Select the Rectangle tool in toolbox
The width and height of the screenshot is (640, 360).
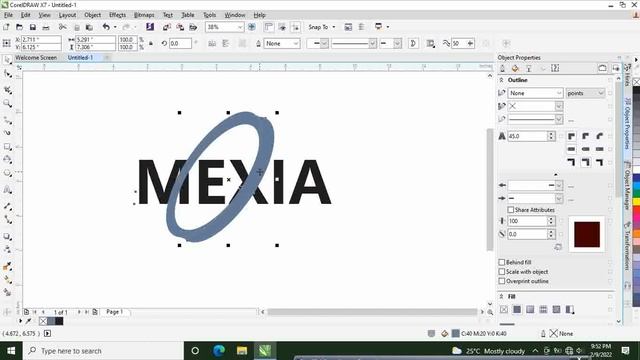click(x=7, y=147)
